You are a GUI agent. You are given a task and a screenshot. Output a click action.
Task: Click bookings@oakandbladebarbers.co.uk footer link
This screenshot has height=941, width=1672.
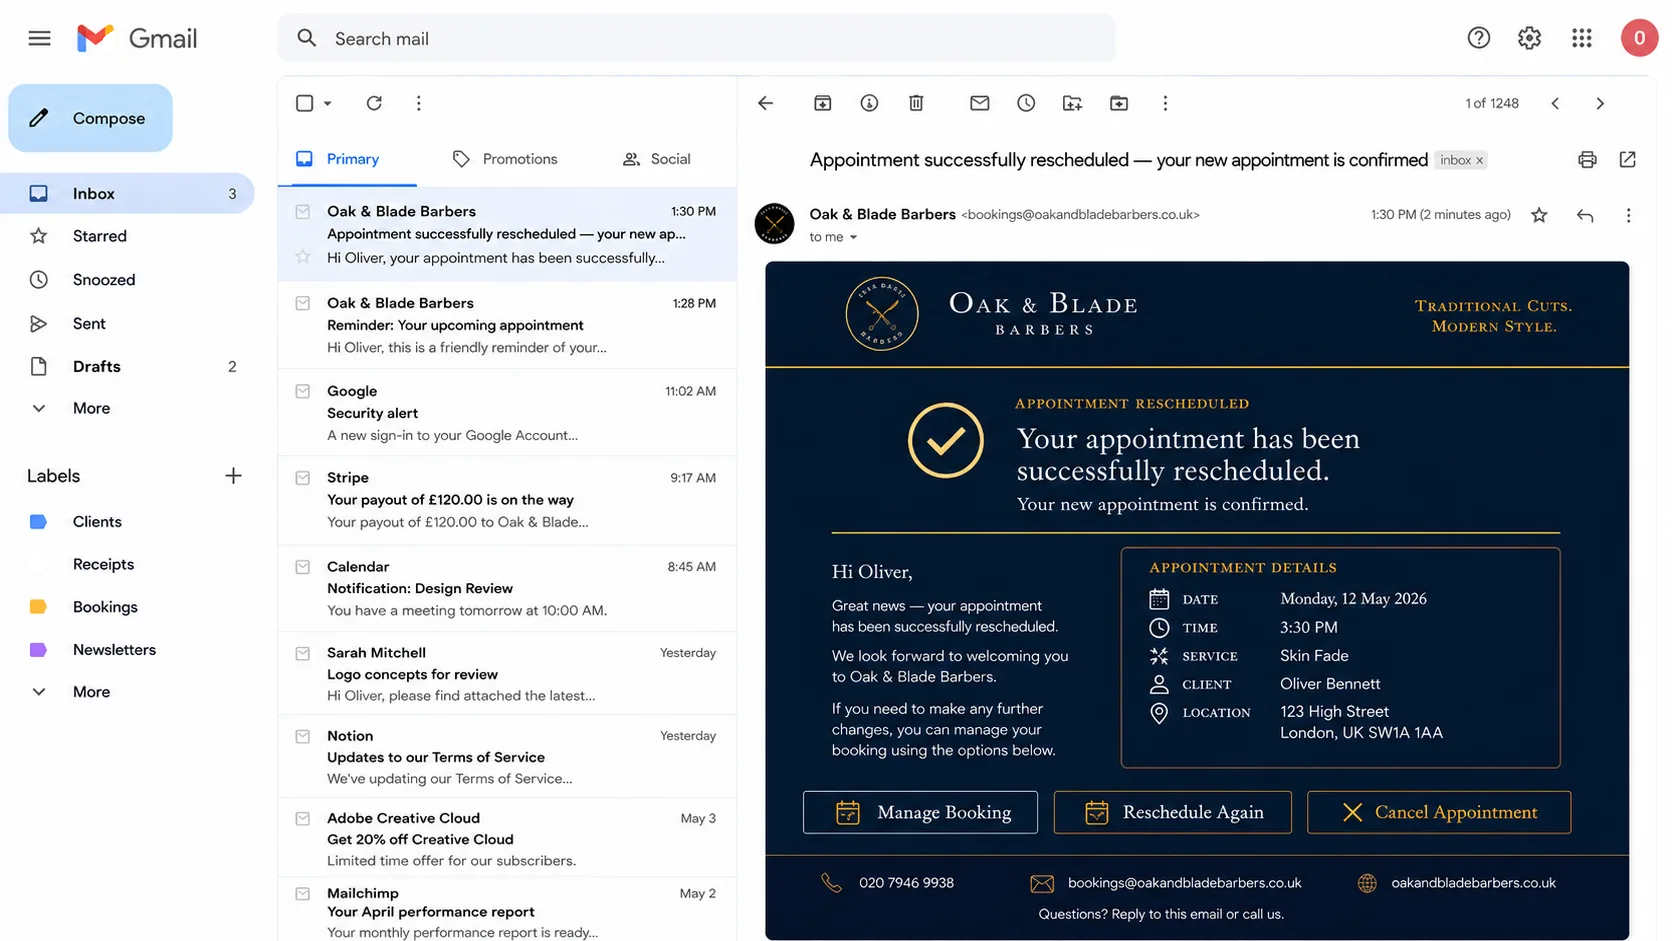click(x=1184, y=883)
